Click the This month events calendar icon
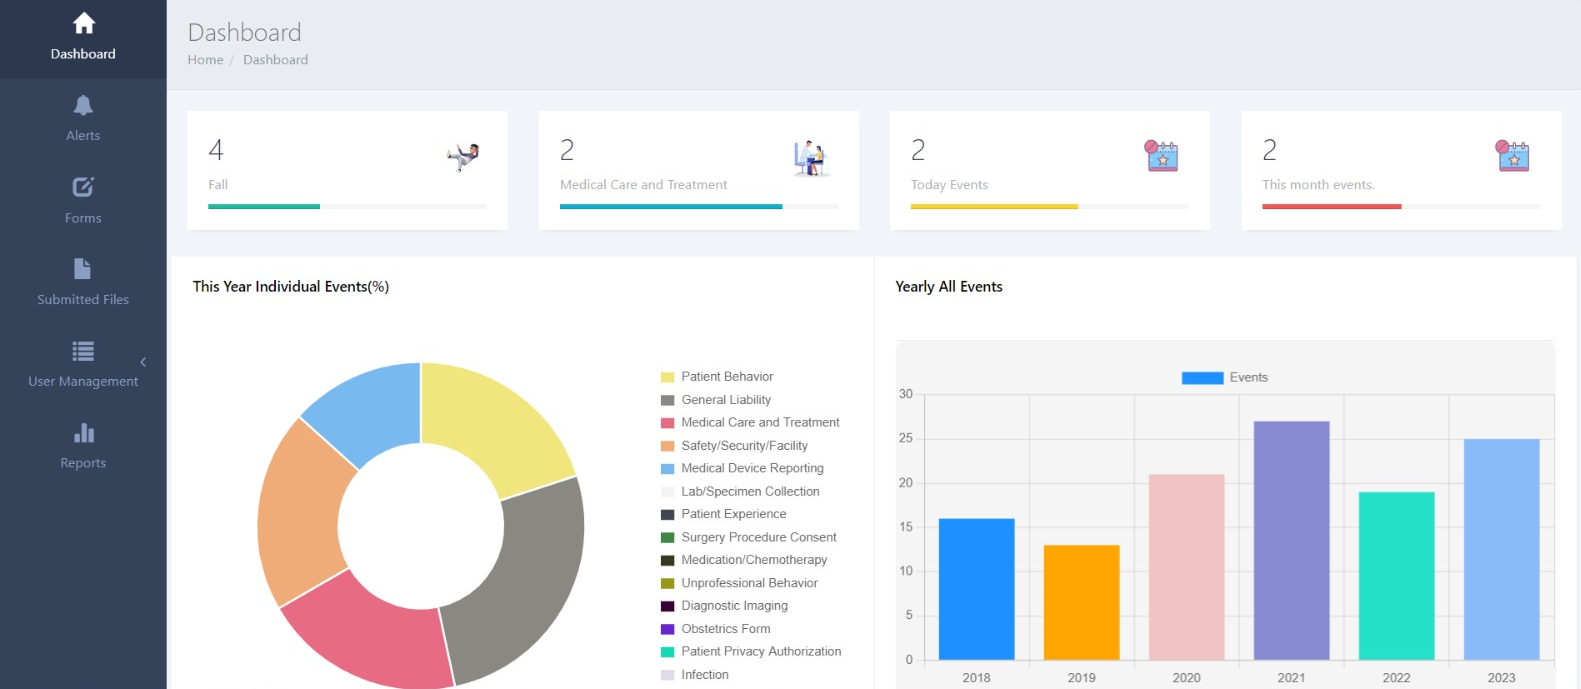 pyautogui.click(x=1512, y=156)
